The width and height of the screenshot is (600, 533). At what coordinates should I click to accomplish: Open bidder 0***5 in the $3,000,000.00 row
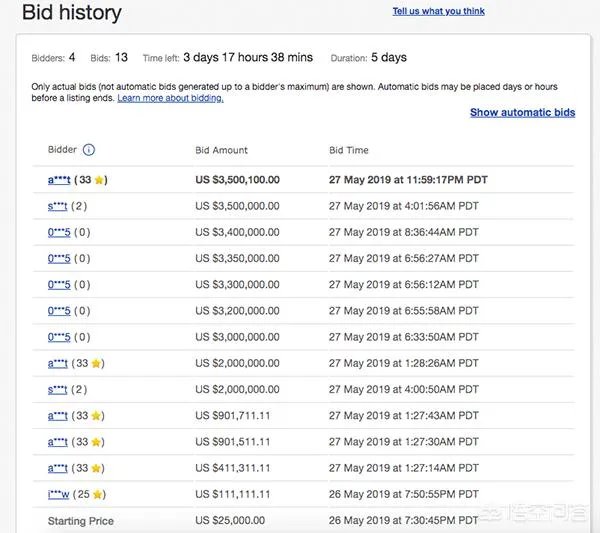[x=57, y=337]
